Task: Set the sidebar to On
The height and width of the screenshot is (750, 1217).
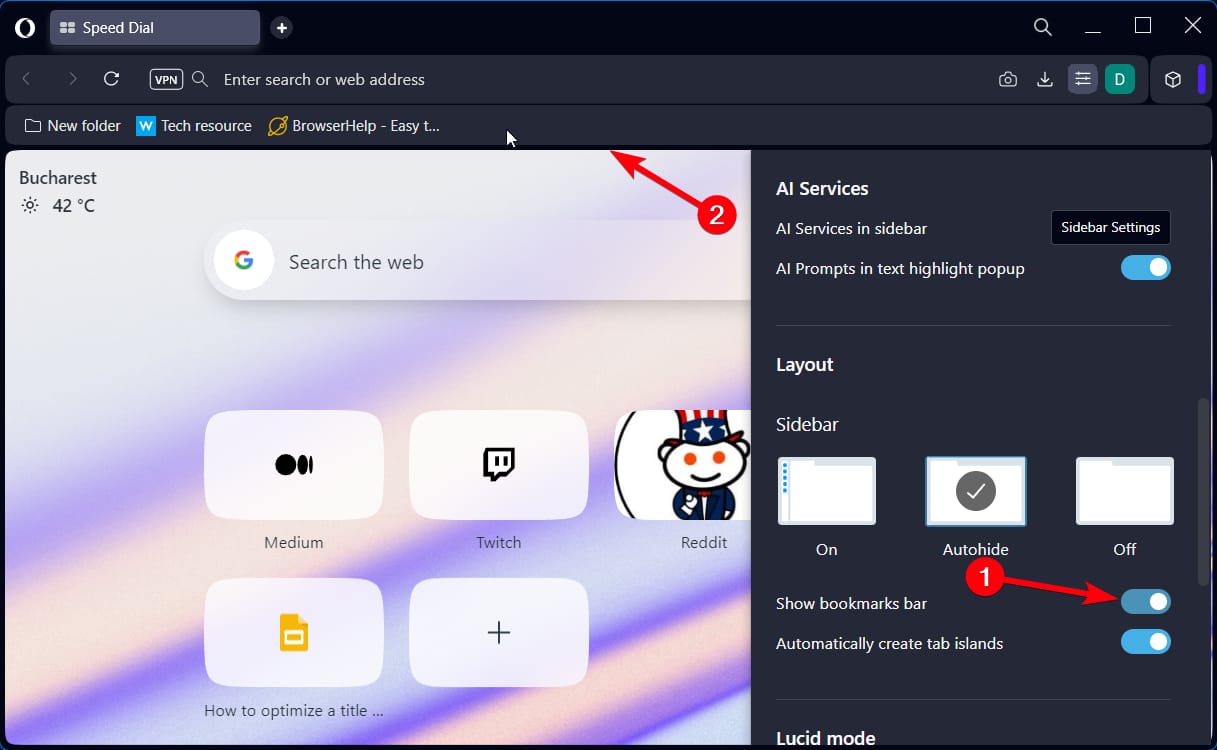Action: (x=827, y=491)
